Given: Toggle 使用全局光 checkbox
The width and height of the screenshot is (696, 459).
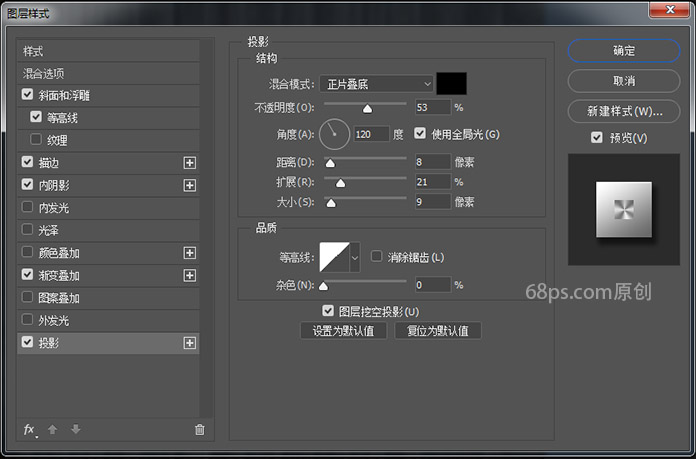Looking at the screenshot, I should [420, 133].
